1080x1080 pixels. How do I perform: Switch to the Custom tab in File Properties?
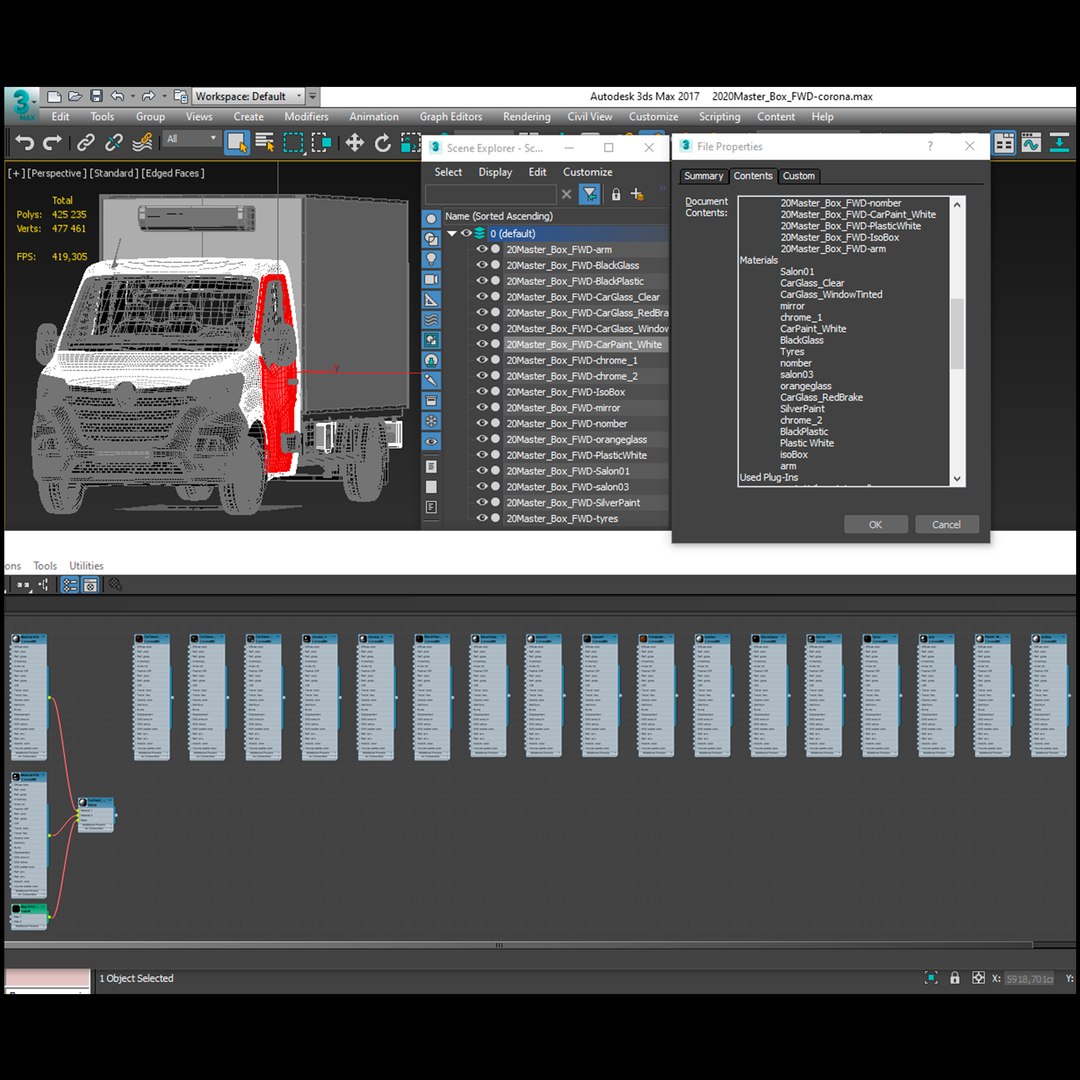799,176
